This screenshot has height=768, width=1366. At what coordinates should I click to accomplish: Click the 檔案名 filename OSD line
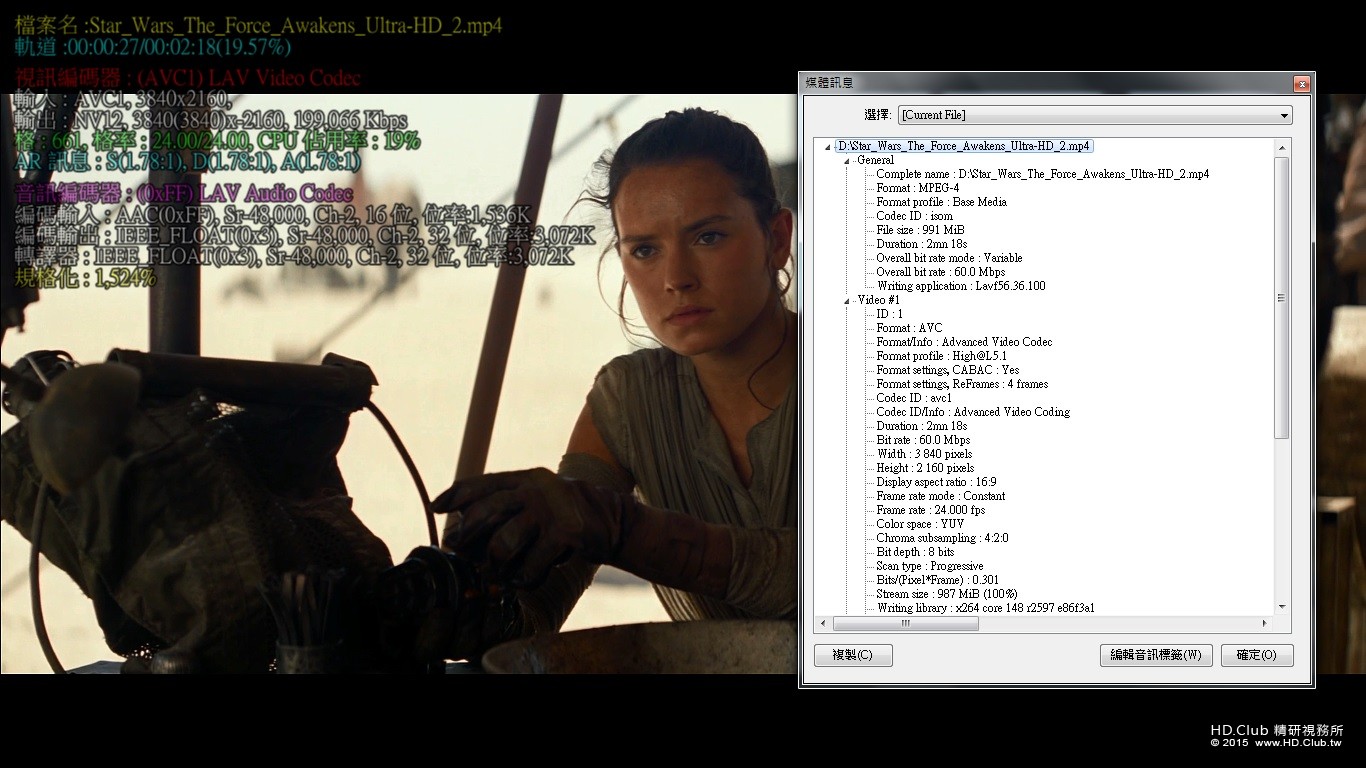[258, 24]
